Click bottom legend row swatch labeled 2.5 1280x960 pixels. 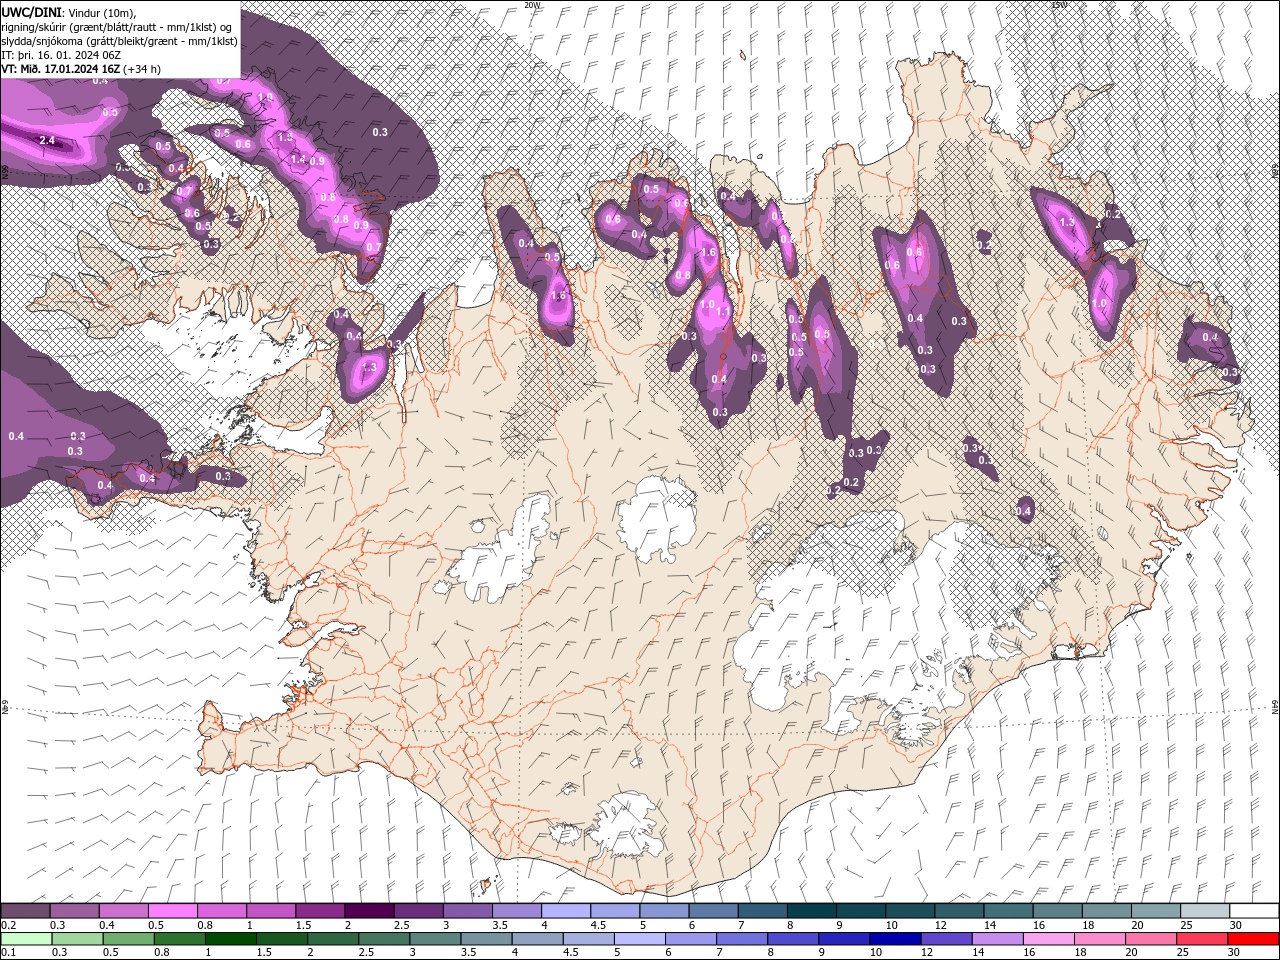click(384, 938)
